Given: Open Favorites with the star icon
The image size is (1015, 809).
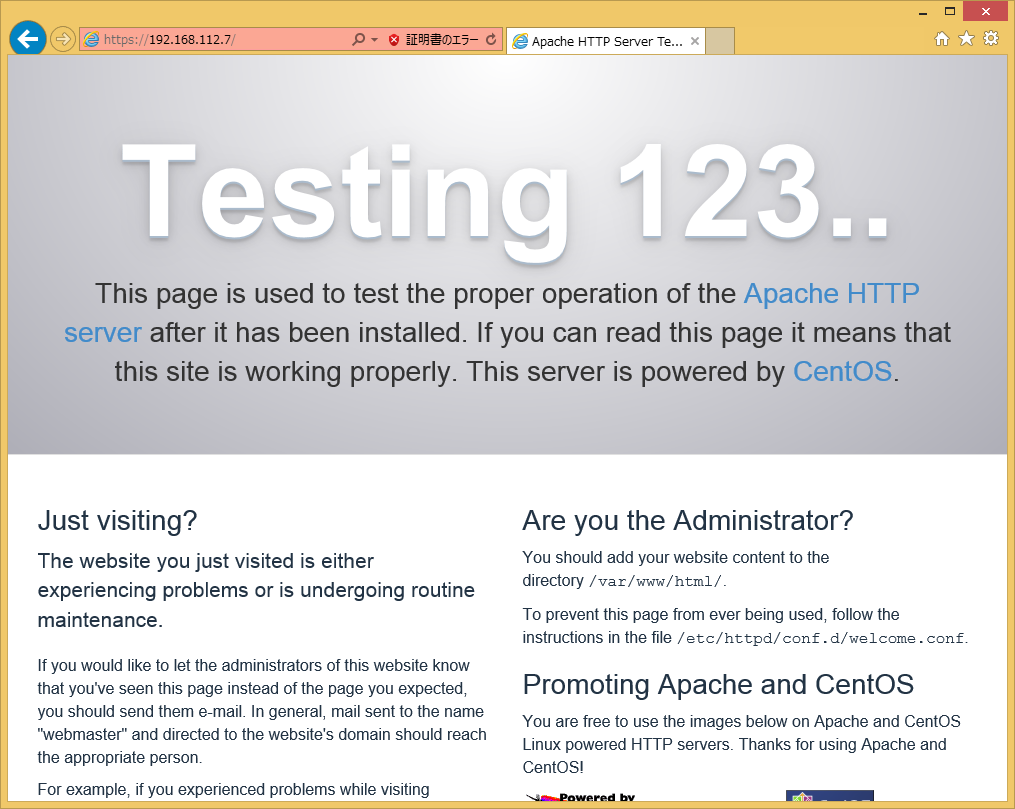Looking at the screenshot, I should tap(966, 39).
